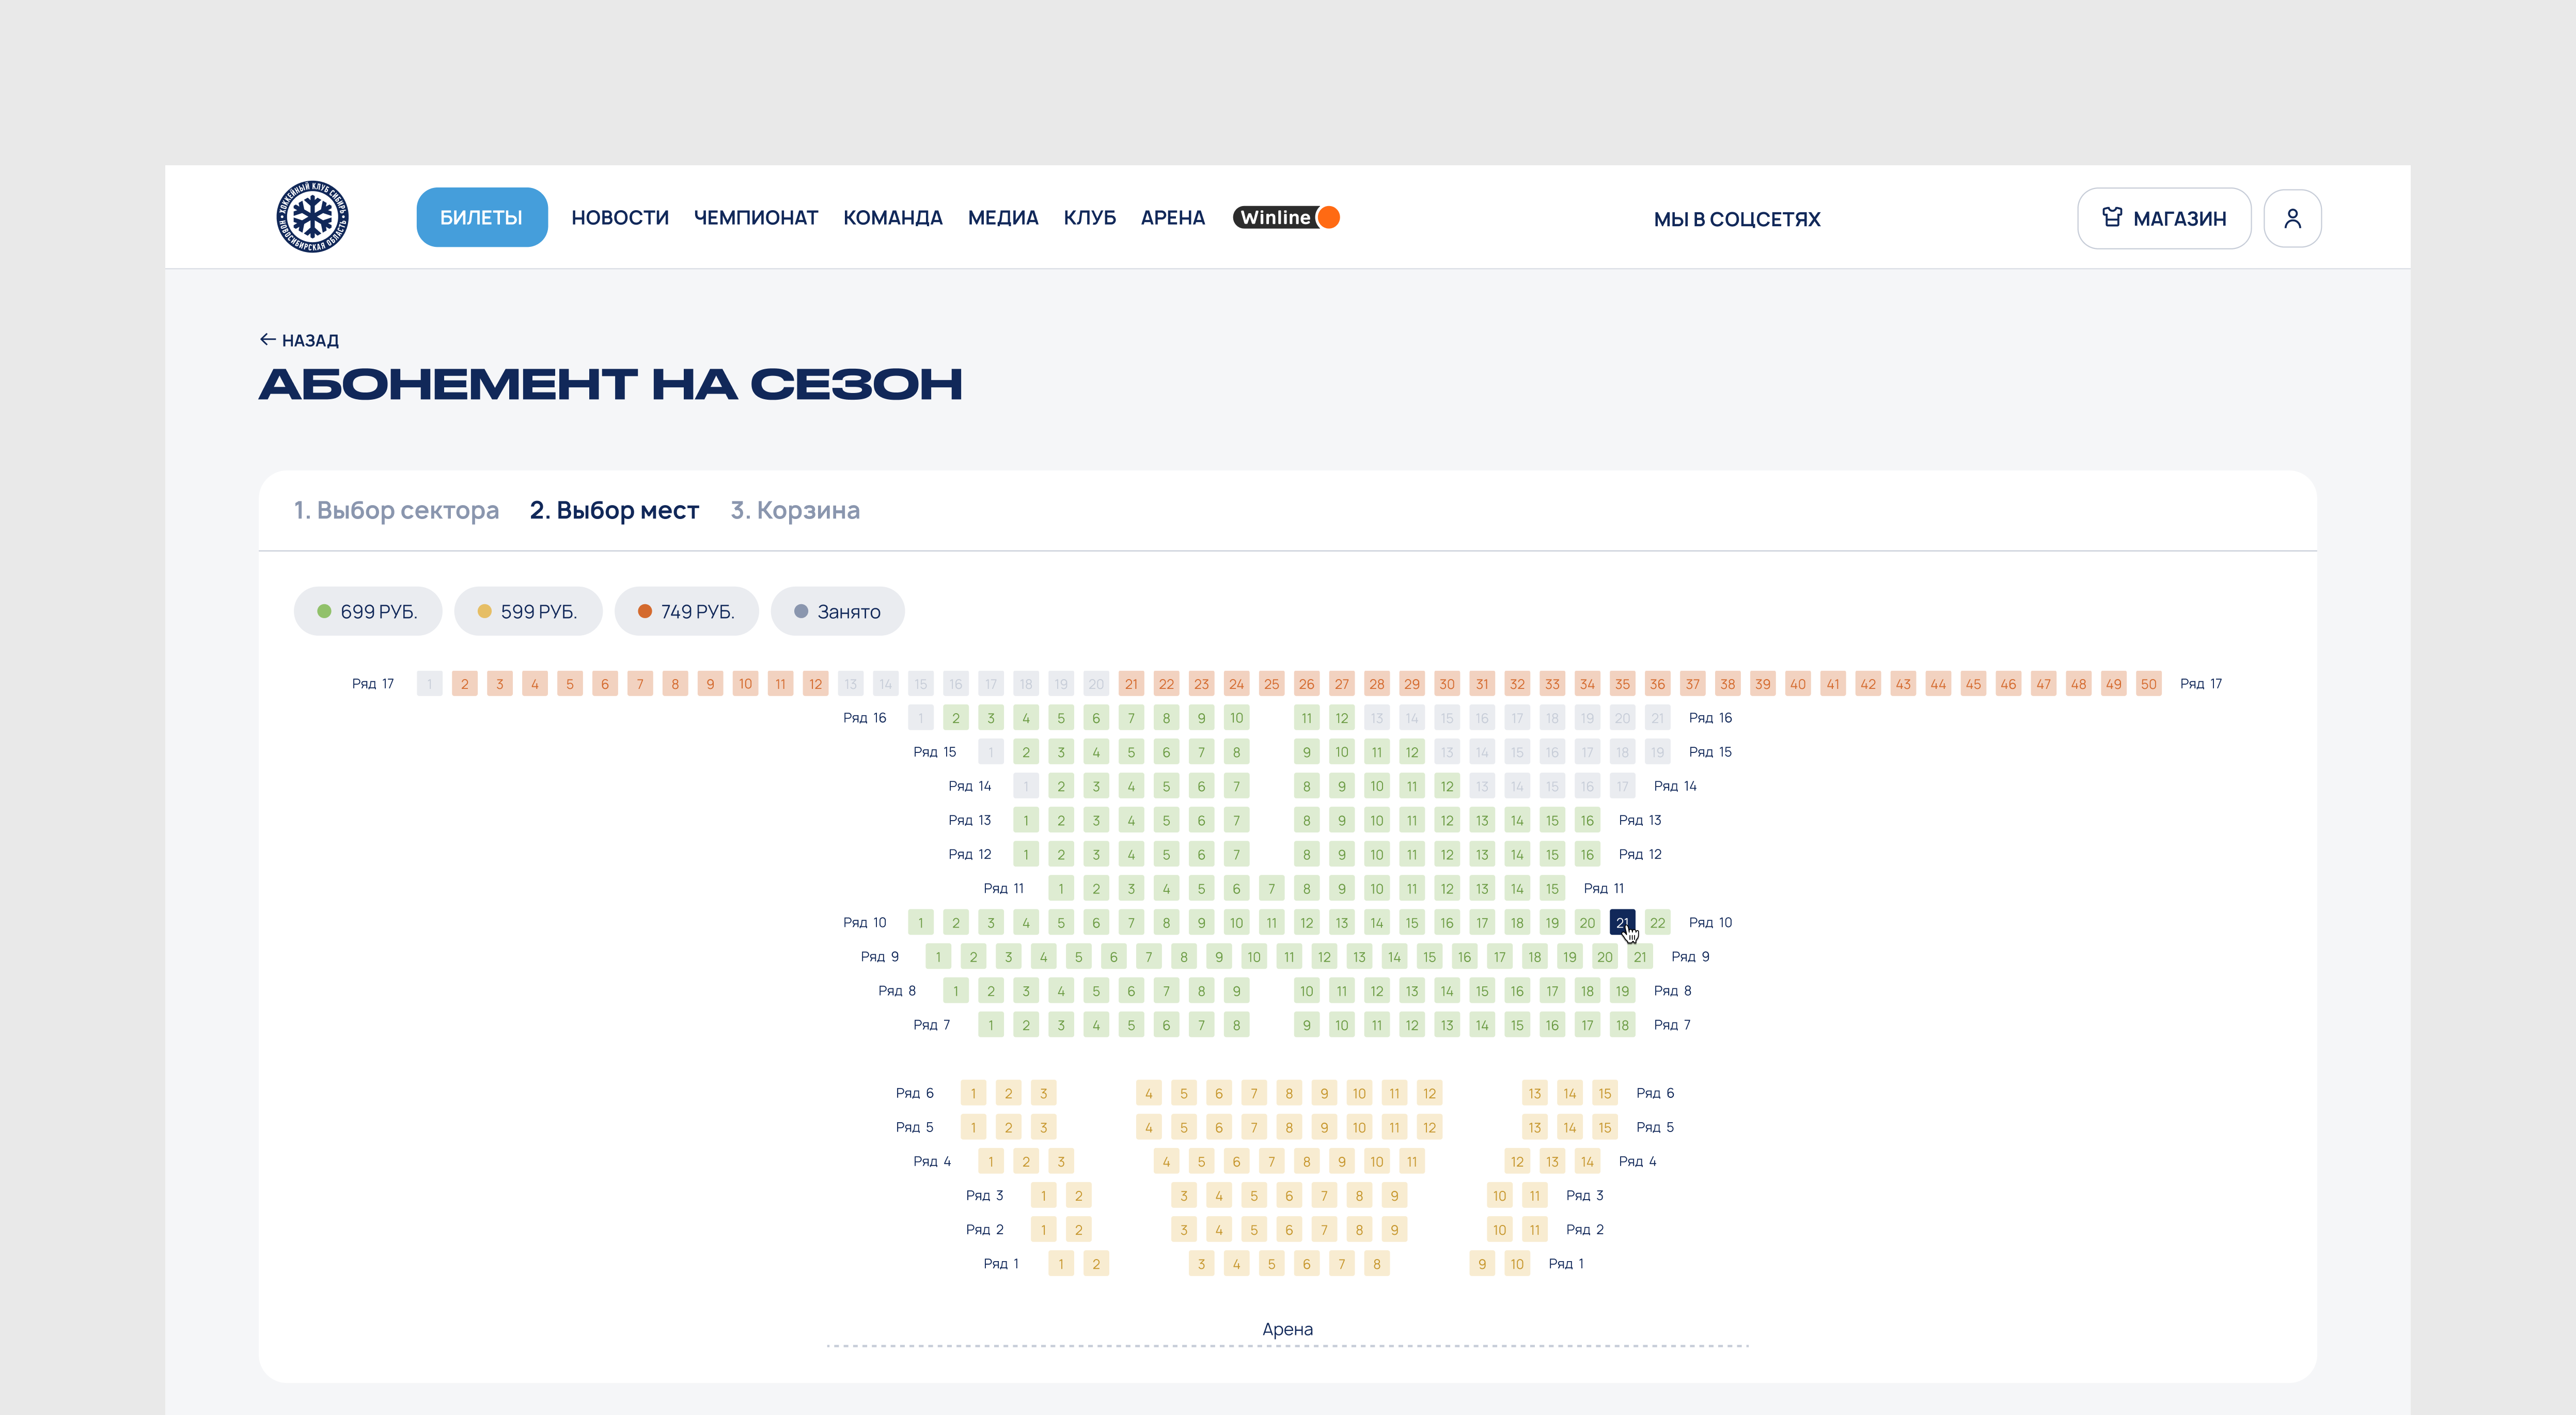Image resolution: width=2576 pixels, height=1415 pixels.
Task: Click Мы в соцсетях link
Action: pyautogui.click(x=1736, y=219)
